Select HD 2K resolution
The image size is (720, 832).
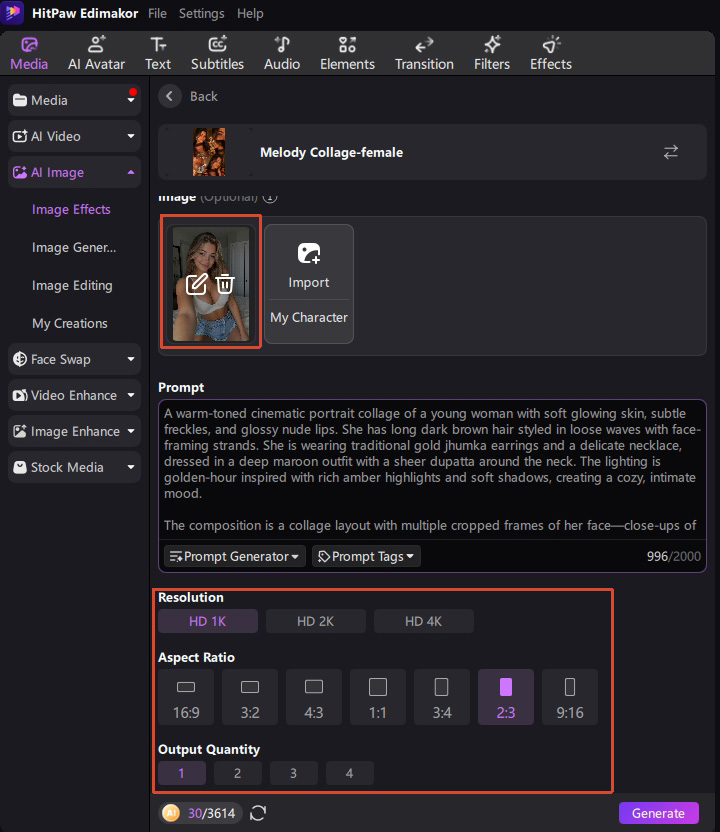click(x=316, y=621)
